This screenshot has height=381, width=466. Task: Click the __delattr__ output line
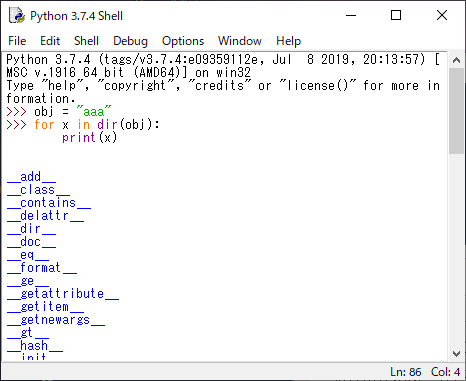(x=45, y=216)
